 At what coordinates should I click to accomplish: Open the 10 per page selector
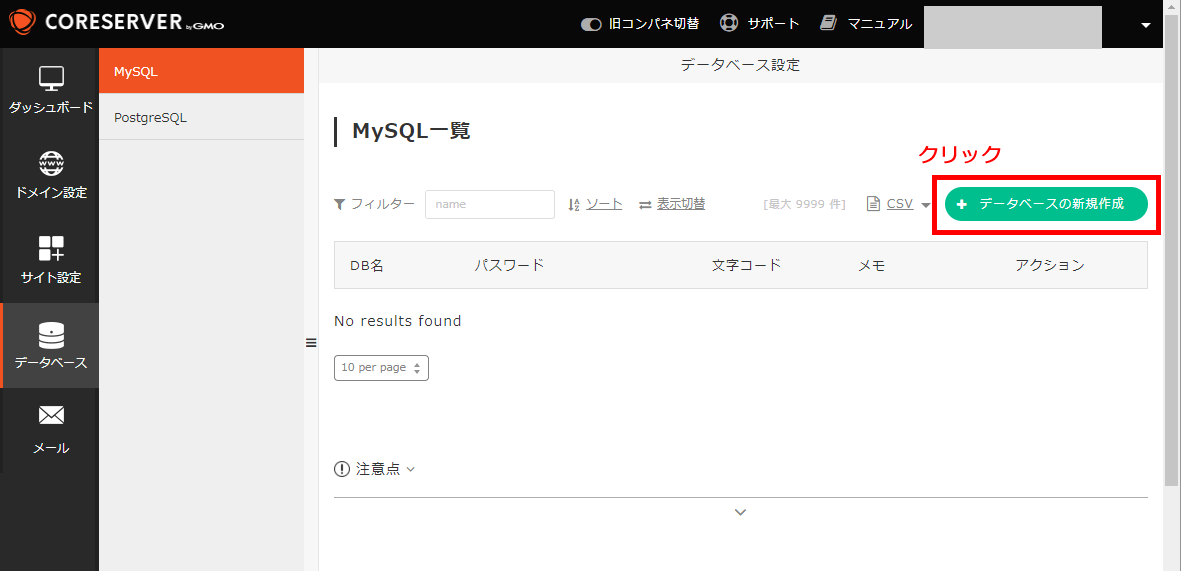coord(381,368)
